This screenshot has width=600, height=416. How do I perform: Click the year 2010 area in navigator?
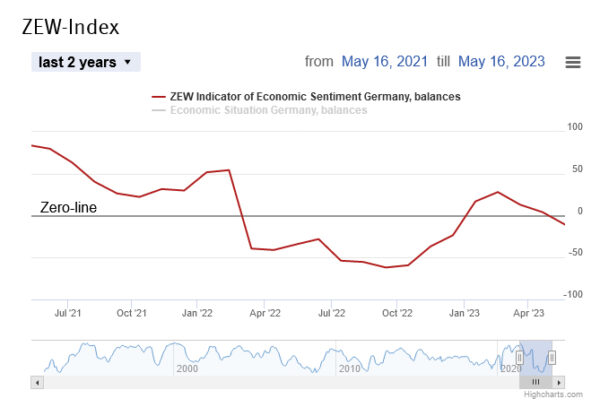pos(348,368)
